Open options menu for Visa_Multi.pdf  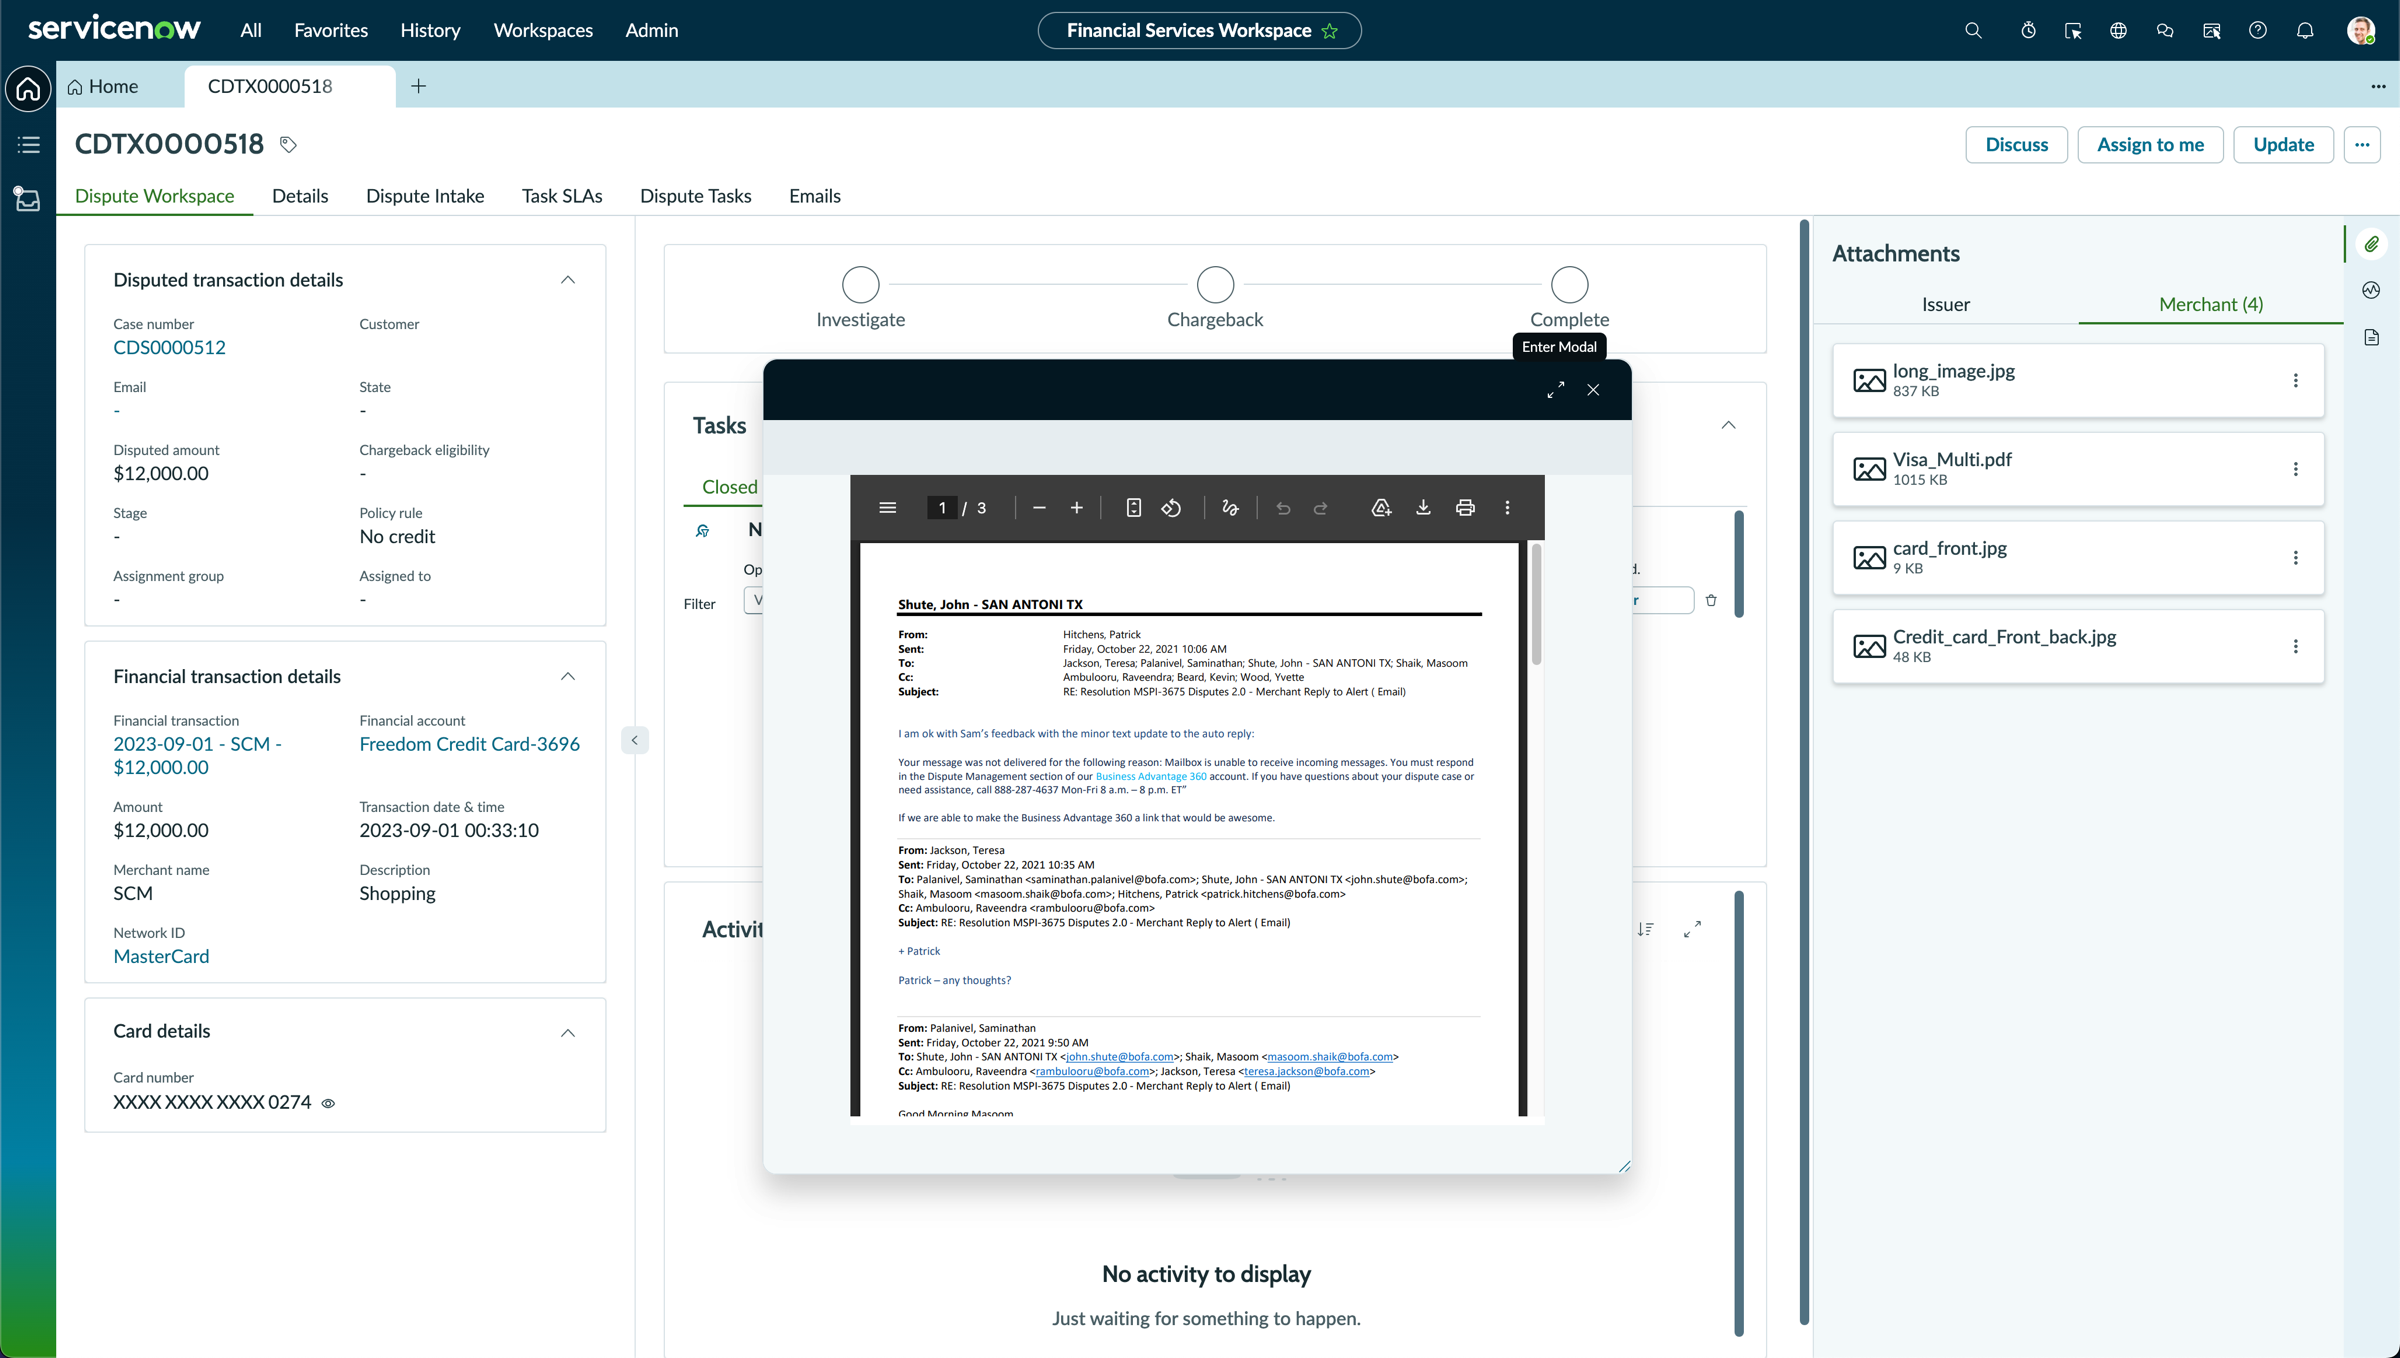[2295, 469]
